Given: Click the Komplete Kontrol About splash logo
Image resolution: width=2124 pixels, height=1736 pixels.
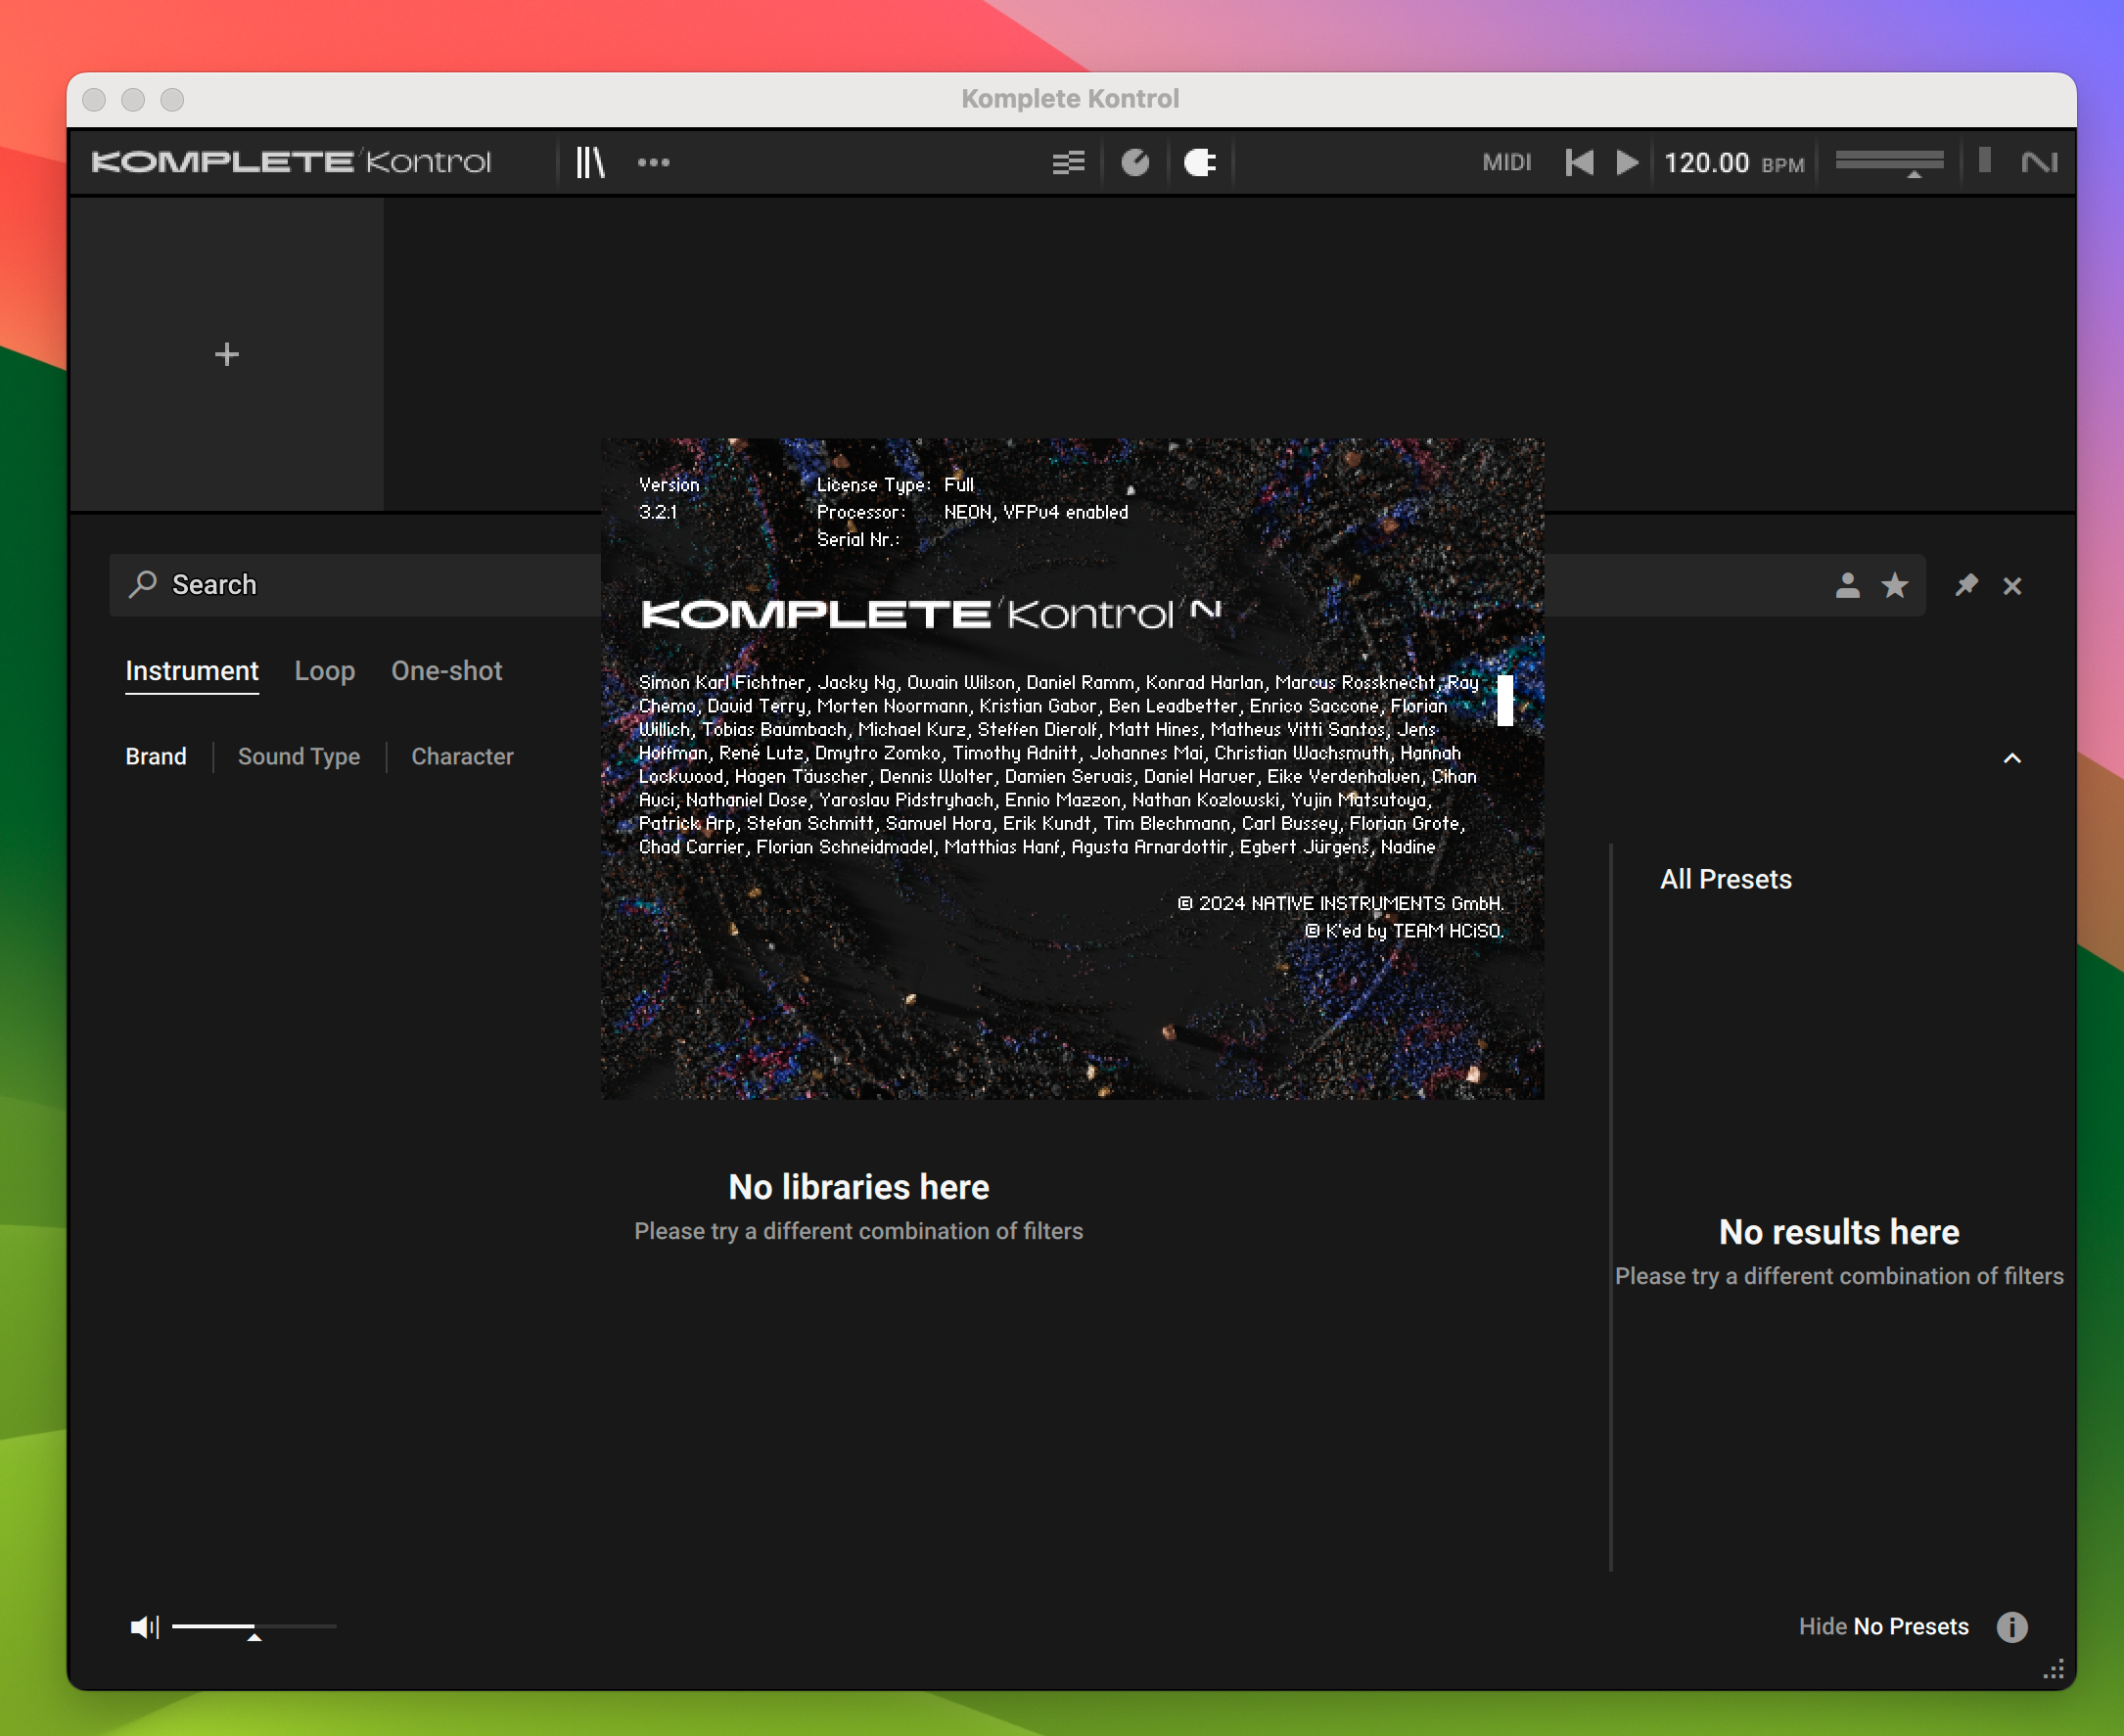Looking at the screenshot, I should tap(930, 613).
